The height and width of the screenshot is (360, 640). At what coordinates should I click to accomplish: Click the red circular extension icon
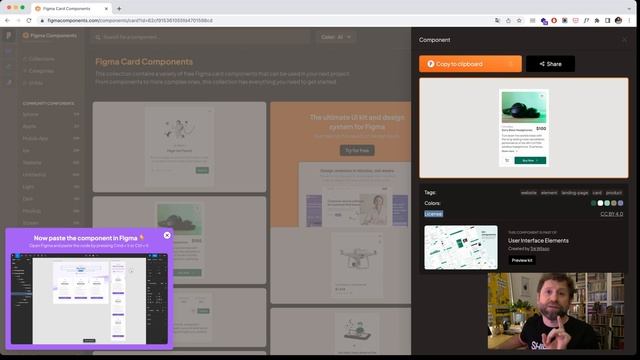tap(554, 20)
